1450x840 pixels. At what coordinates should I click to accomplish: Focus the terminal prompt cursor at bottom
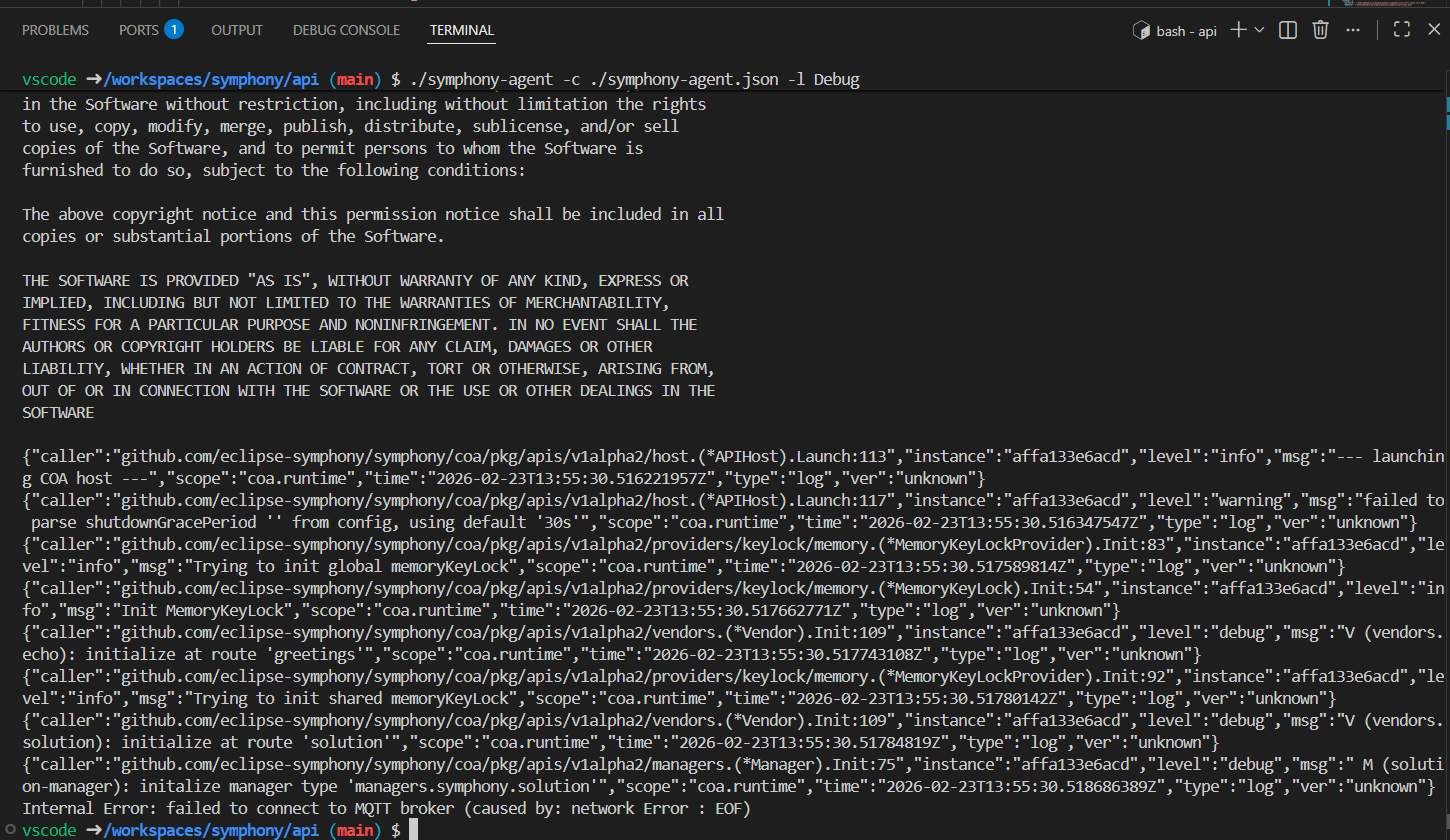tap(412, 830)
